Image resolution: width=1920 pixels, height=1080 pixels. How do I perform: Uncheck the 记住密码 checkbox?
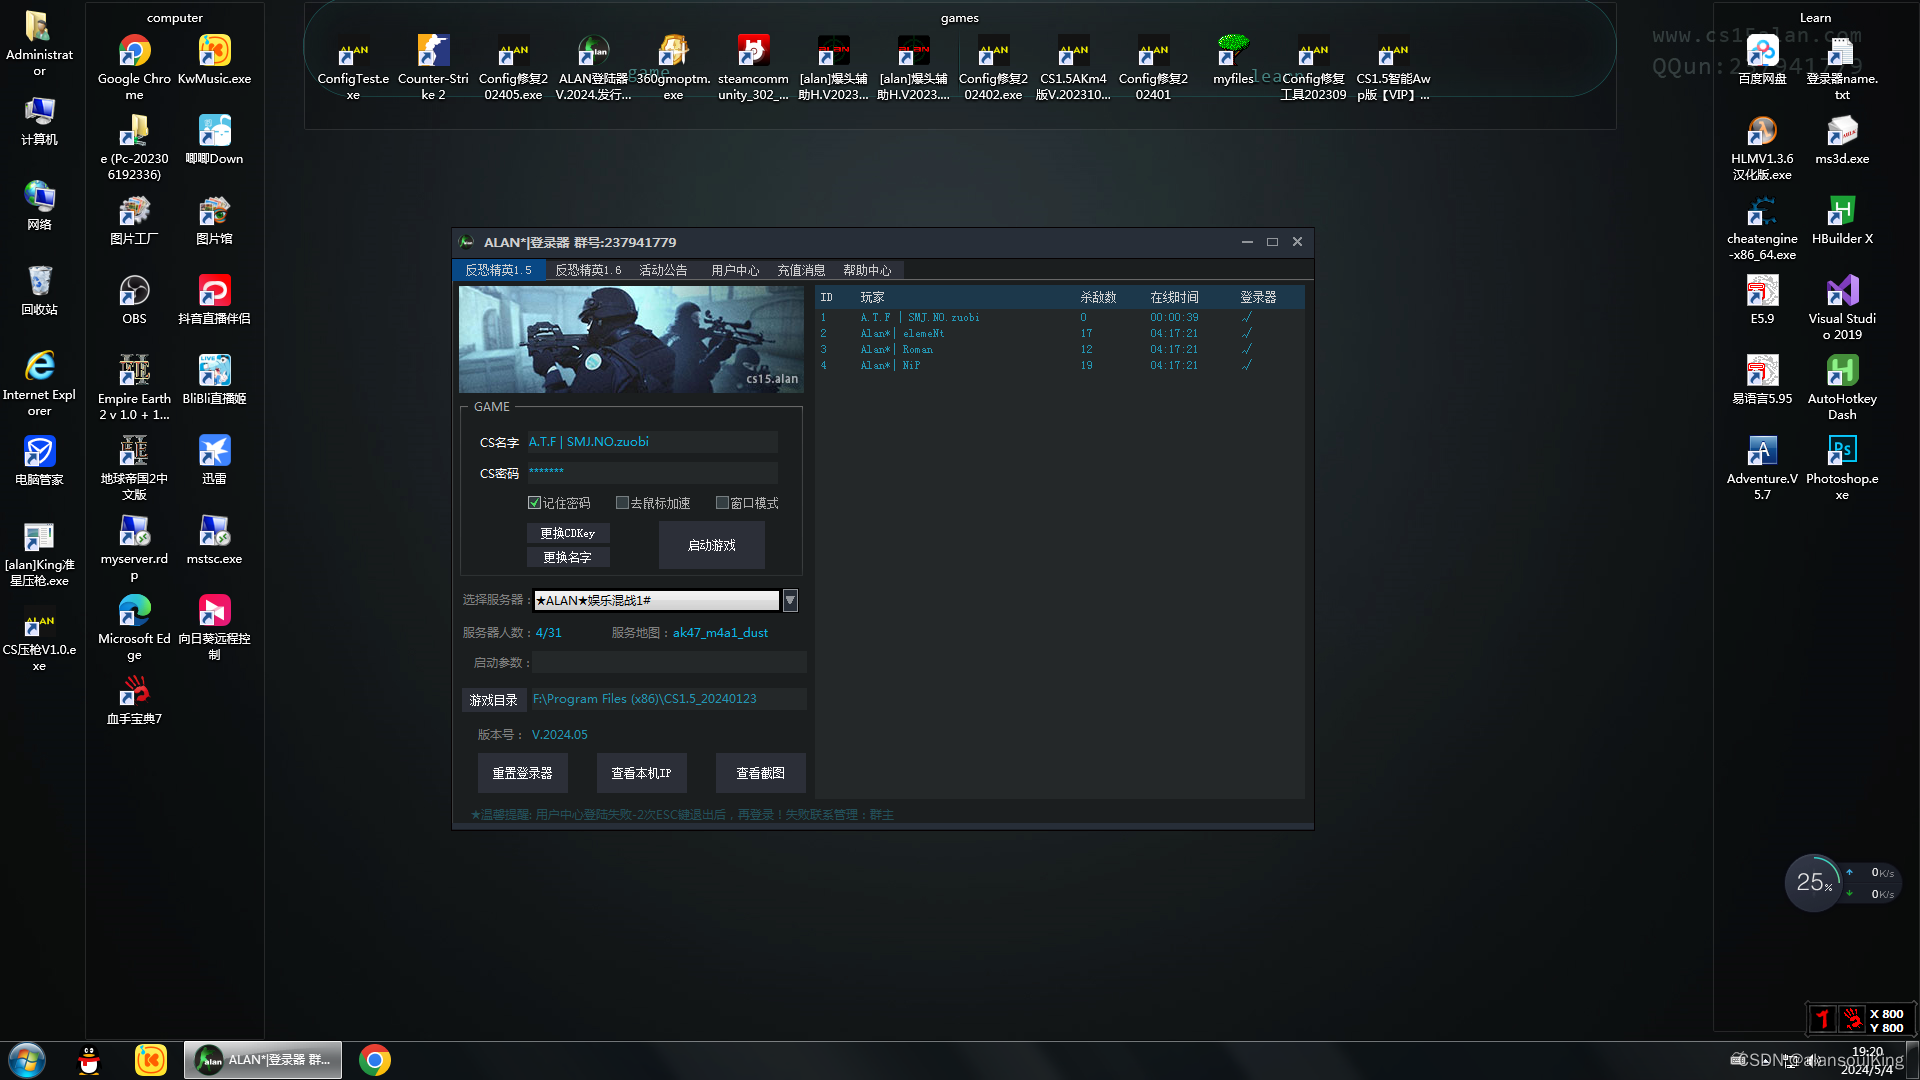535,503
